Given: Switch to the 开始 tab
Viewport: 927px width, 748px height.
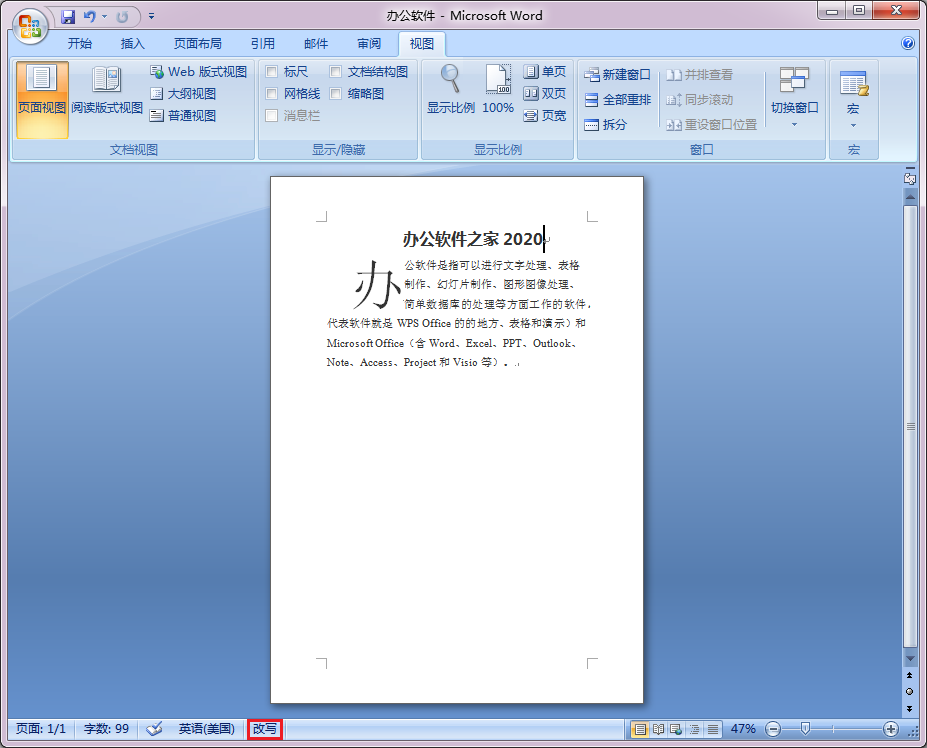Looking at the screenshot, I should 80,44.
